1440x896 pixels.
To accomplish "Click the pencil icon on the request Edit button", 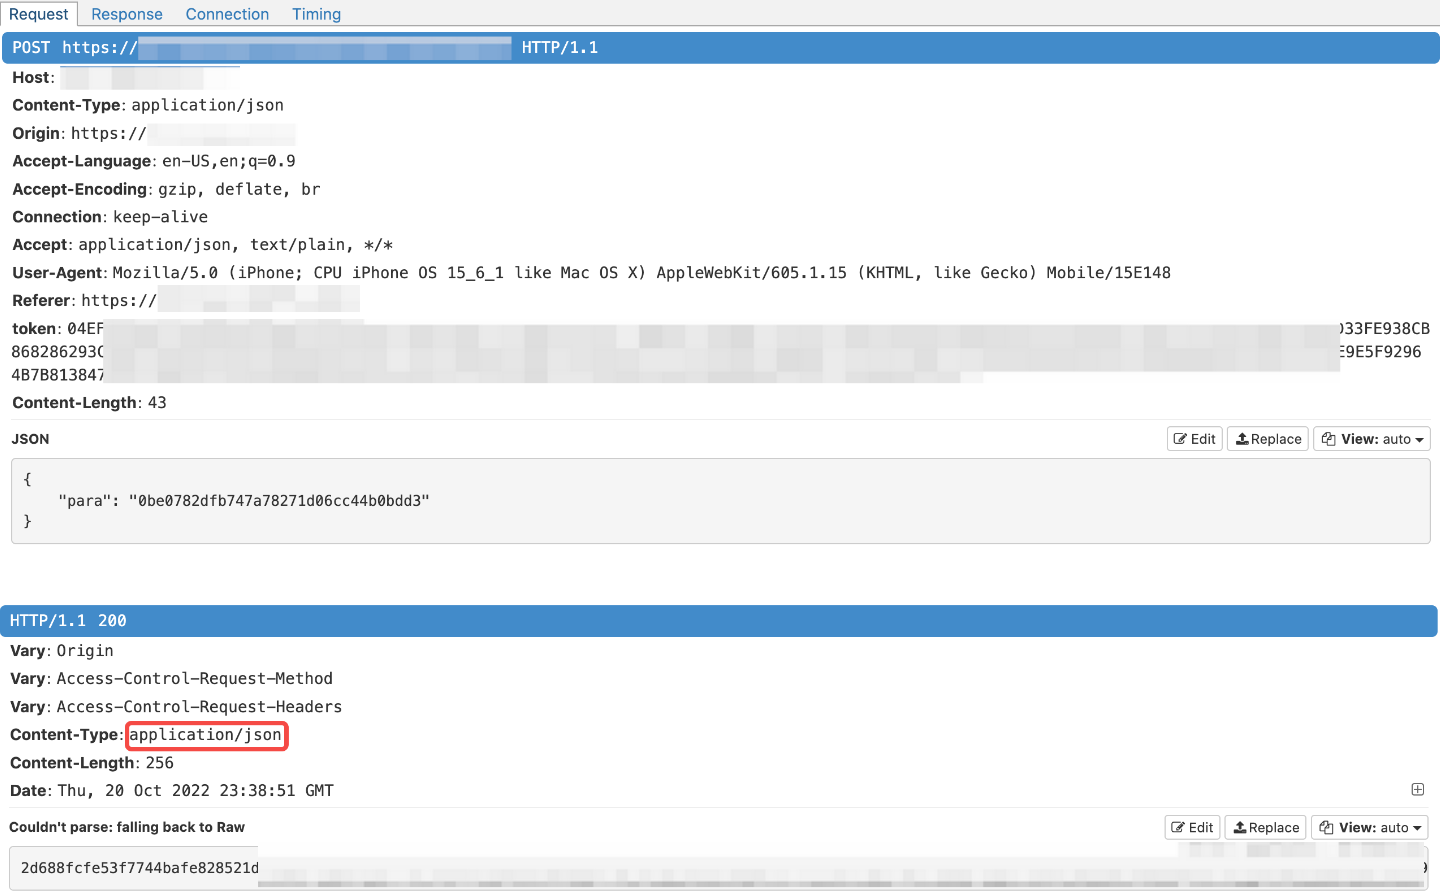I will click(1180, 438).
